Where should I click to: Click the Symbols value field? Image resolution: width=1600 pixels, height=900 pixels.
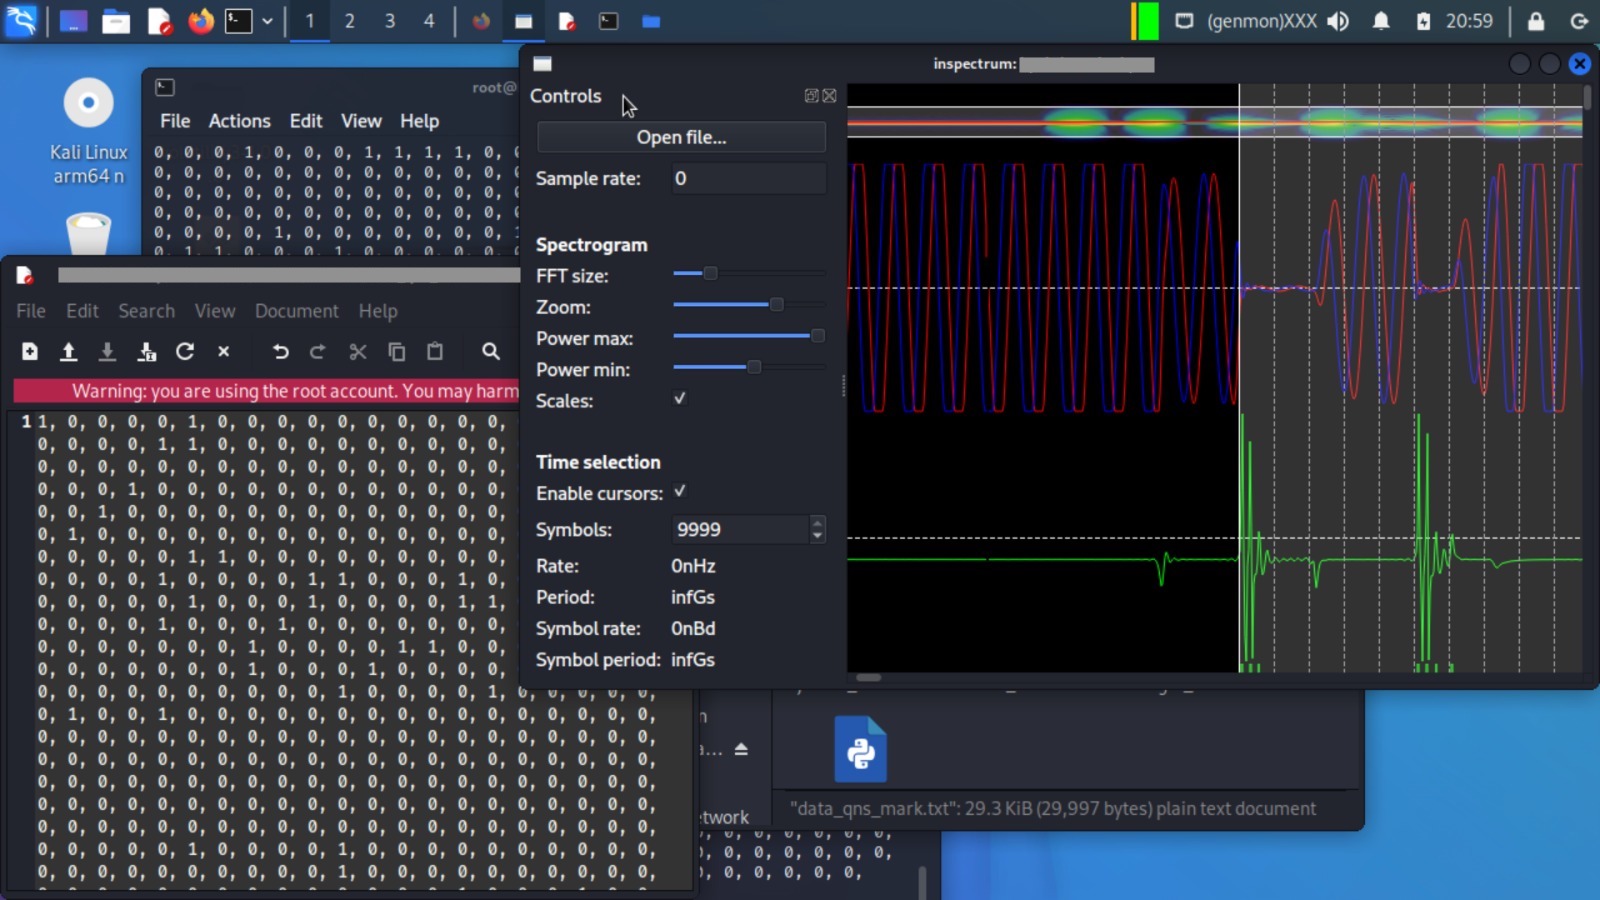pyautogui.click(x=740, y=529)
